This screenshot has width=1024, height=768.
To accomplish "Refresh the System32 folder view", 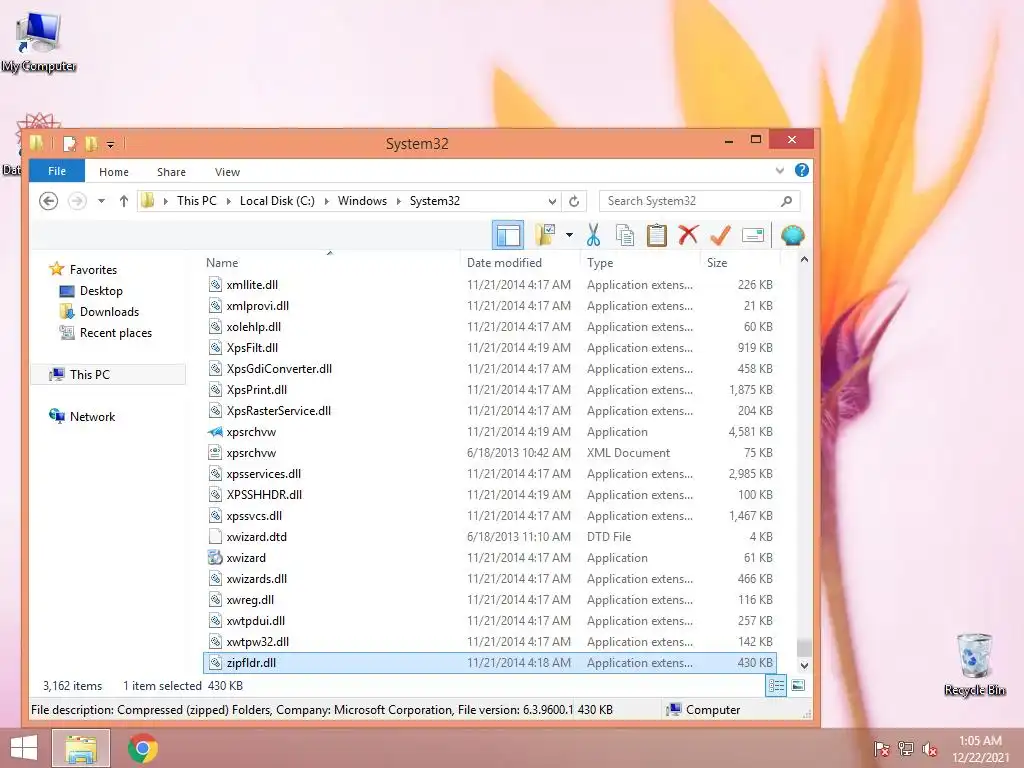I will pos(573,201).
